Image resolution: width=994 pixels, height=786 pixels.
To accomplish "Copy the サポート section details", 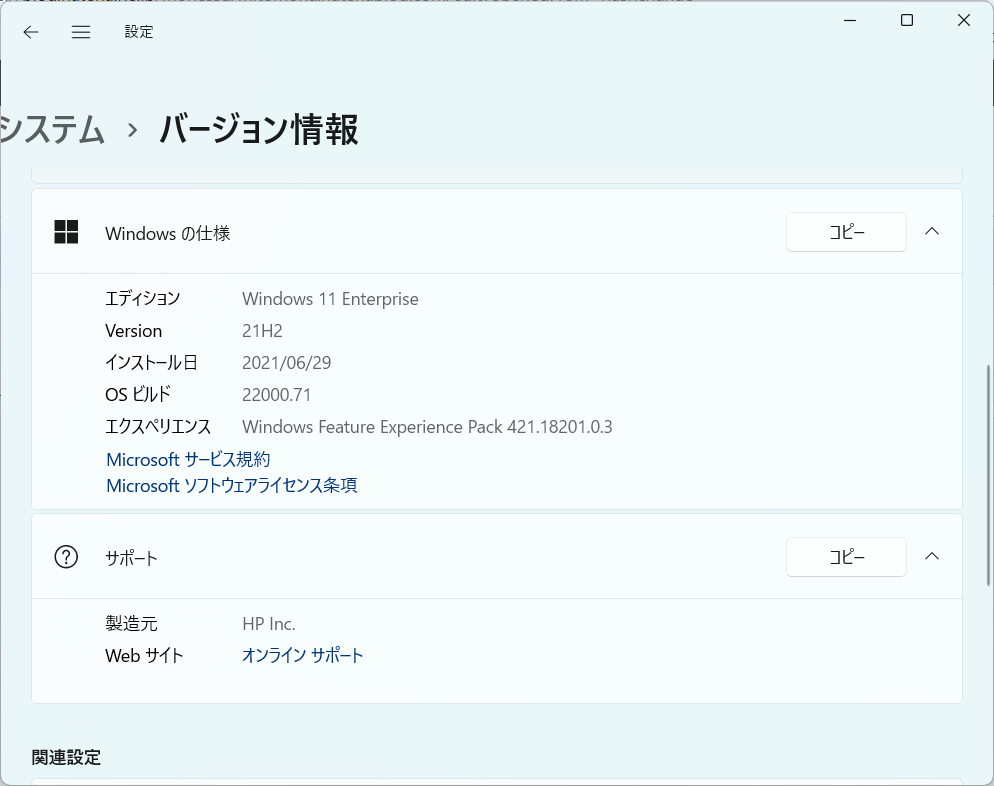I will pyautogui.click(x=846, y=557).
